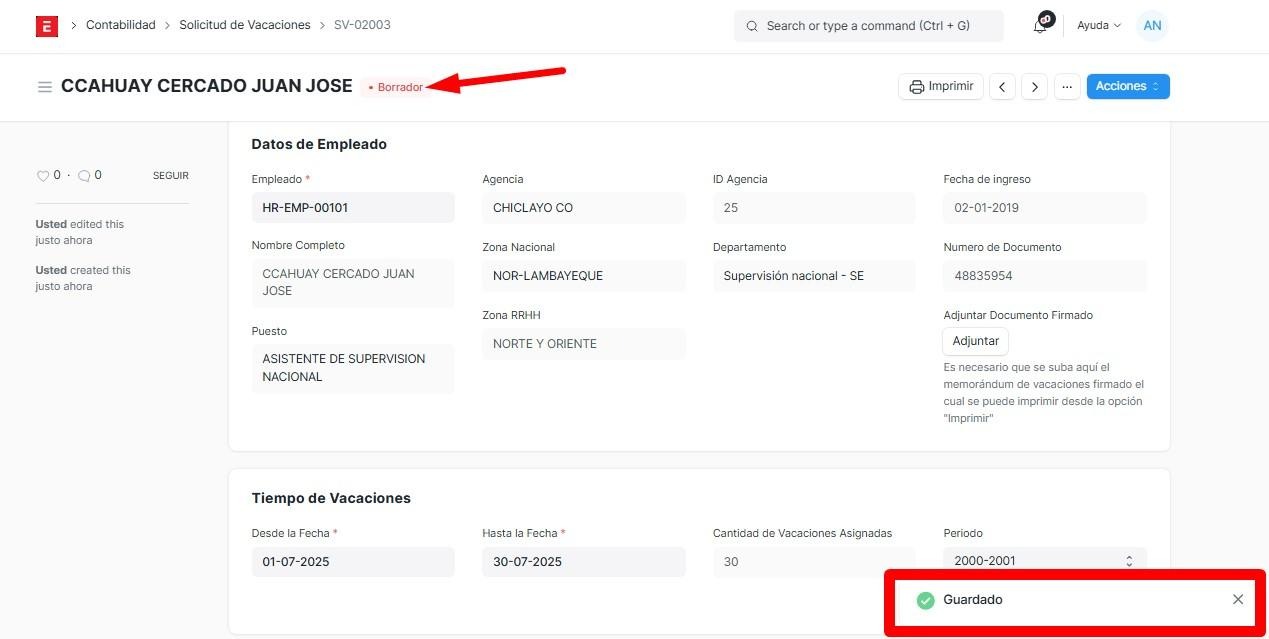Open comments via speech bubble icon
Image resolution: width=1269 pixels, height=639 pixels.
(x=84, y=176)
